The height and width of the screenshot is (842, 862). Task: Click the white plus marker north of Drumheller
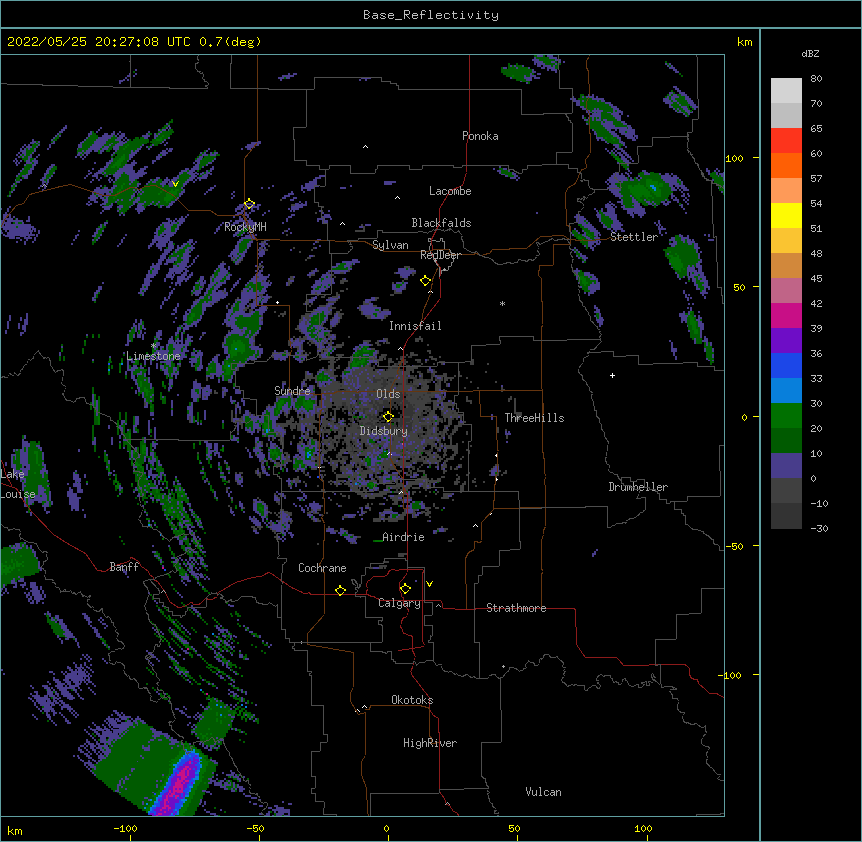coord(612,375)
